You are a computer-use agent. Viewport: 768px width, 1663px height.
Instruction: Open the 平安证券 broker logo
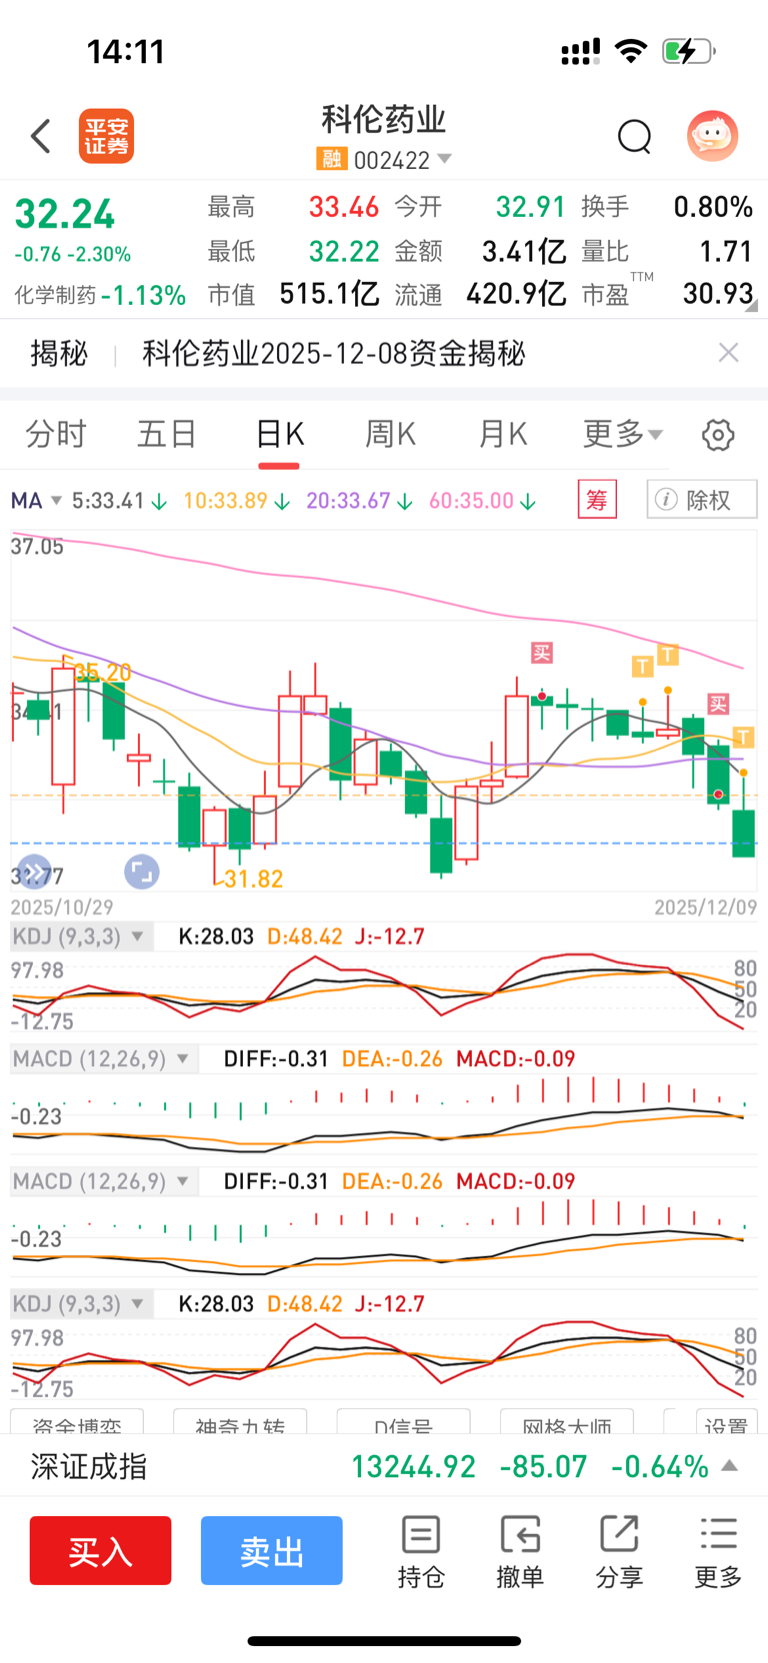point(106,136)
